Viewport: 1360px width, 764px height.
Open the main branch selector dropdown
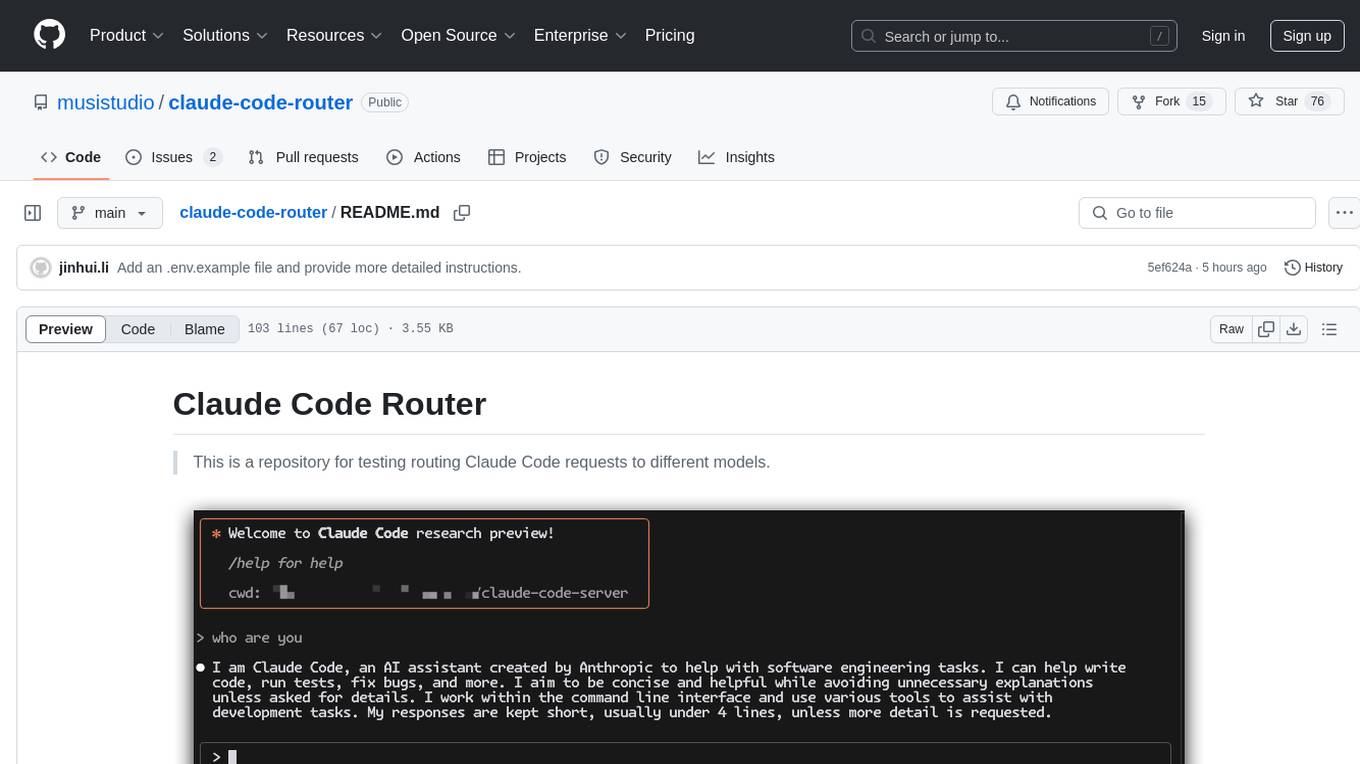tap(110, 213)
